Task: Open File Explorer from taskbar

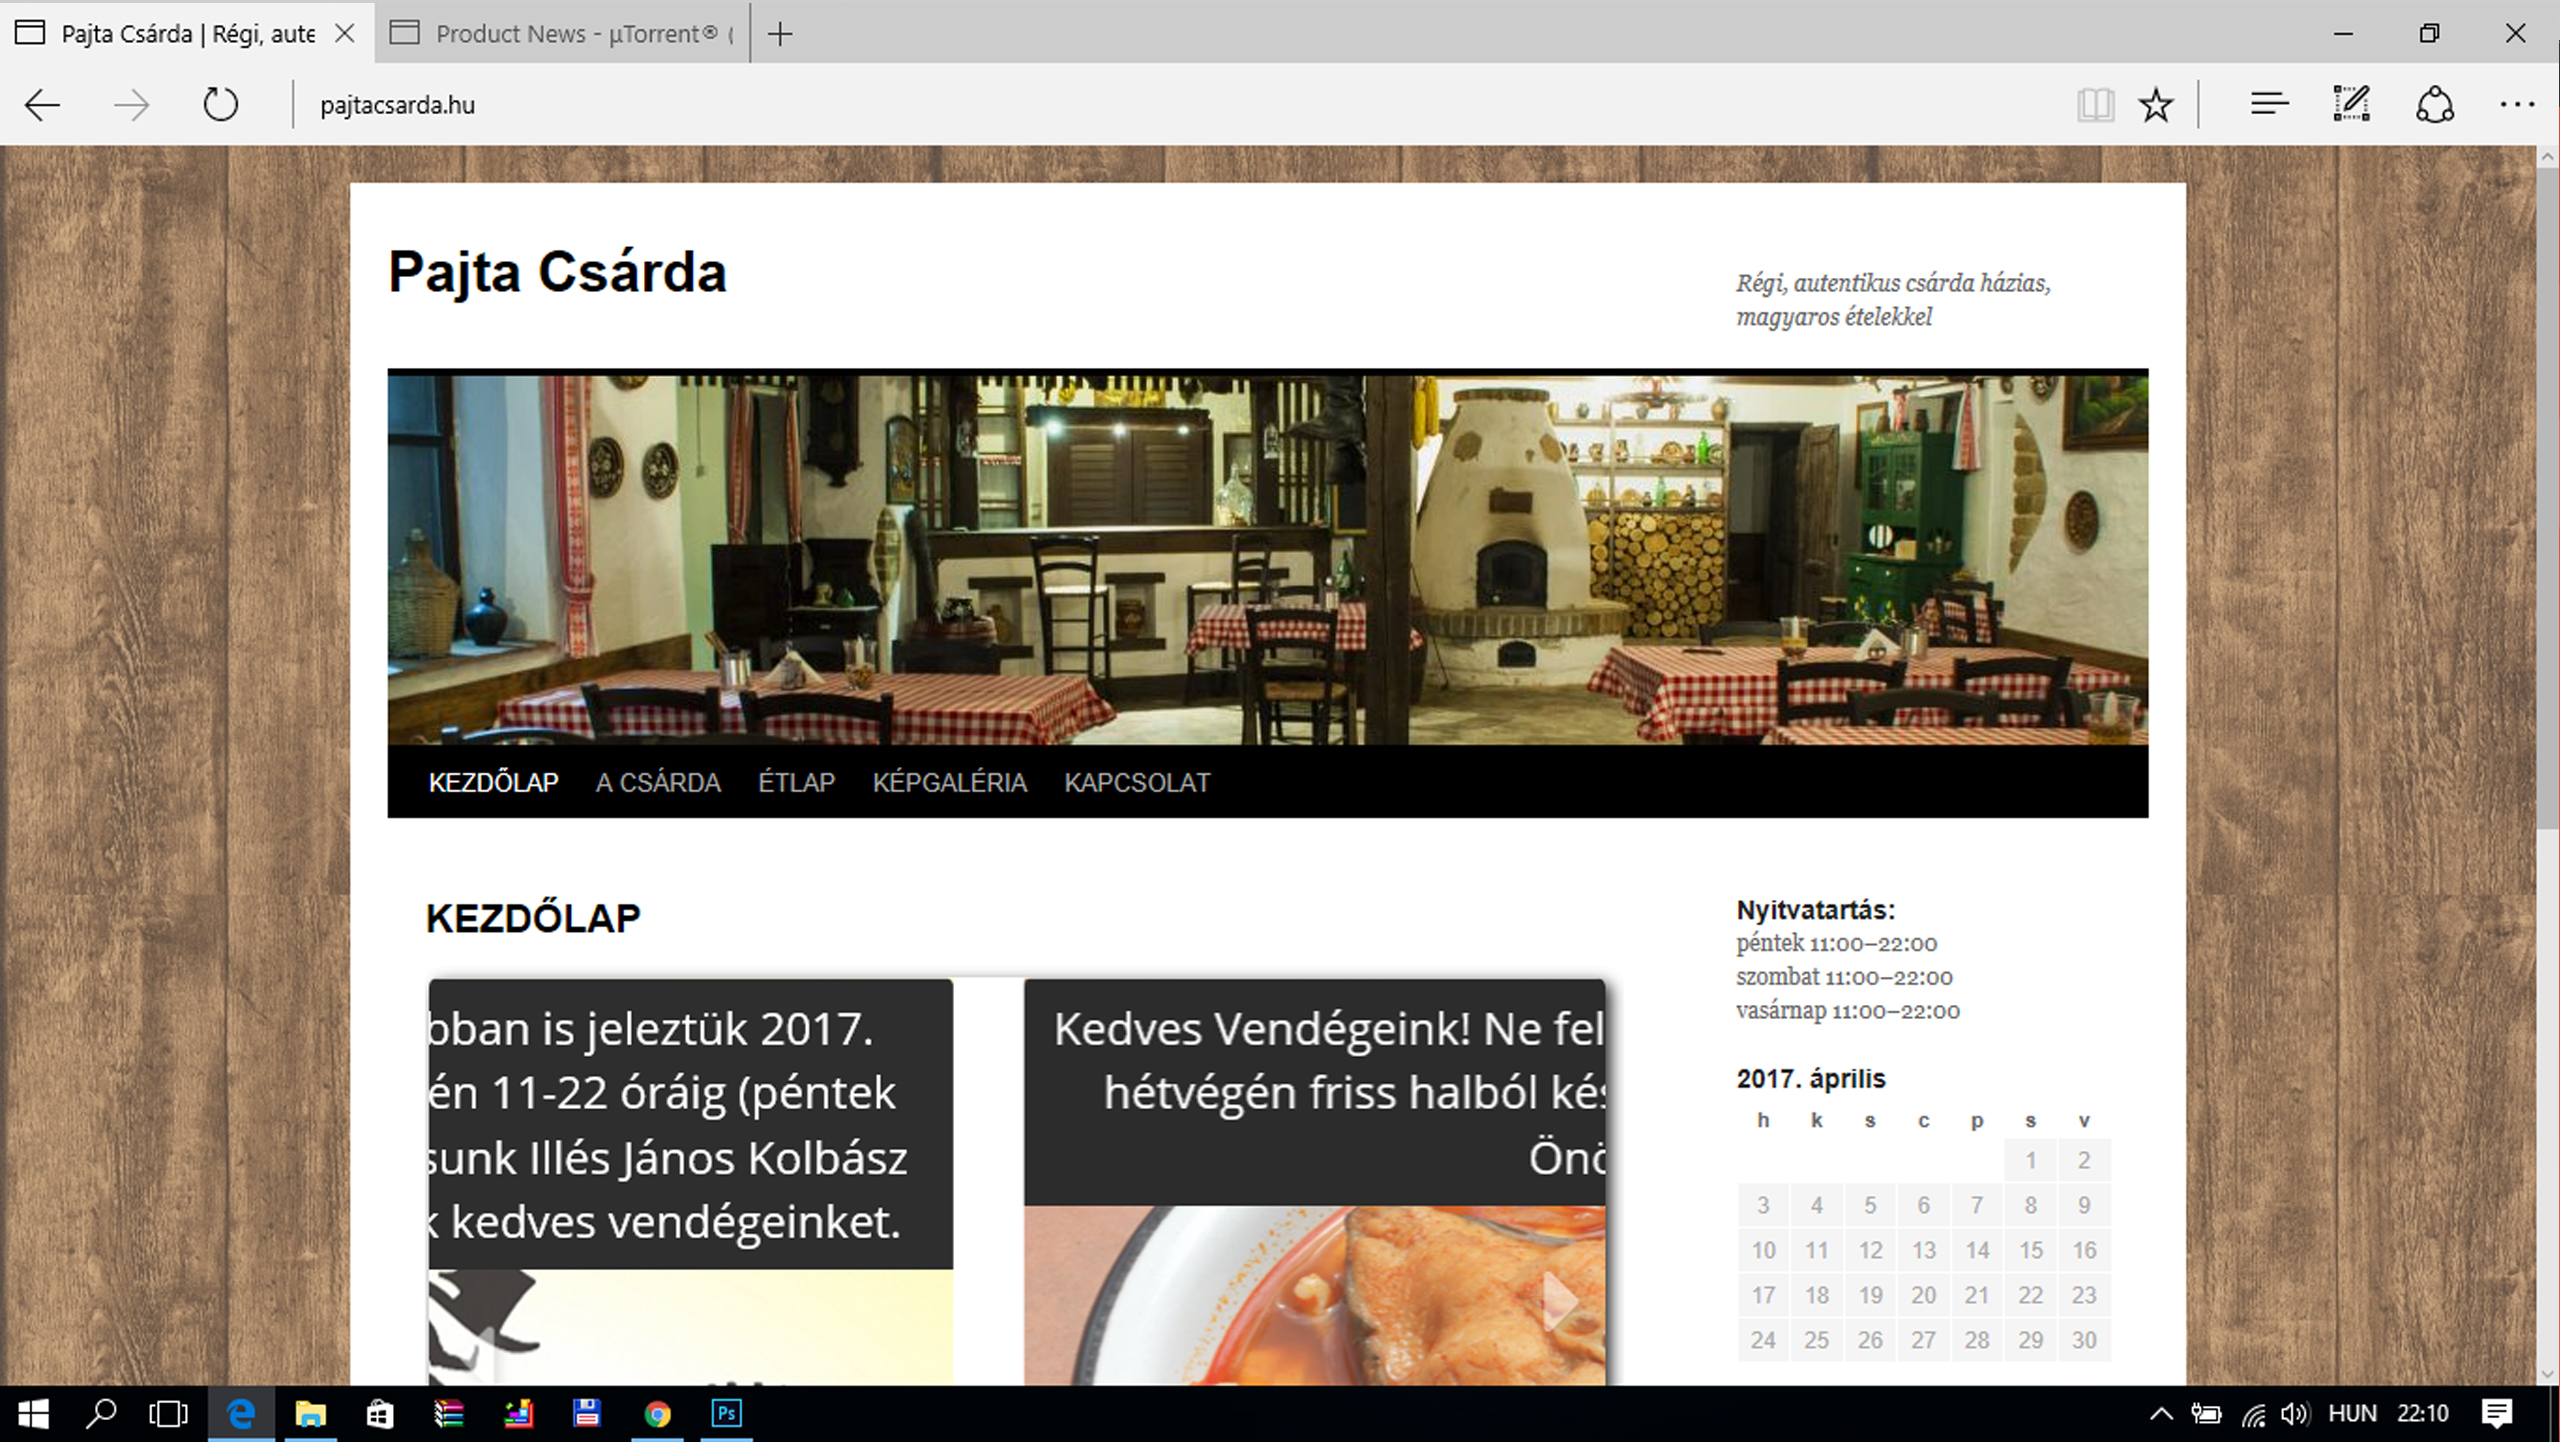Action: (x=311, y=1413)
